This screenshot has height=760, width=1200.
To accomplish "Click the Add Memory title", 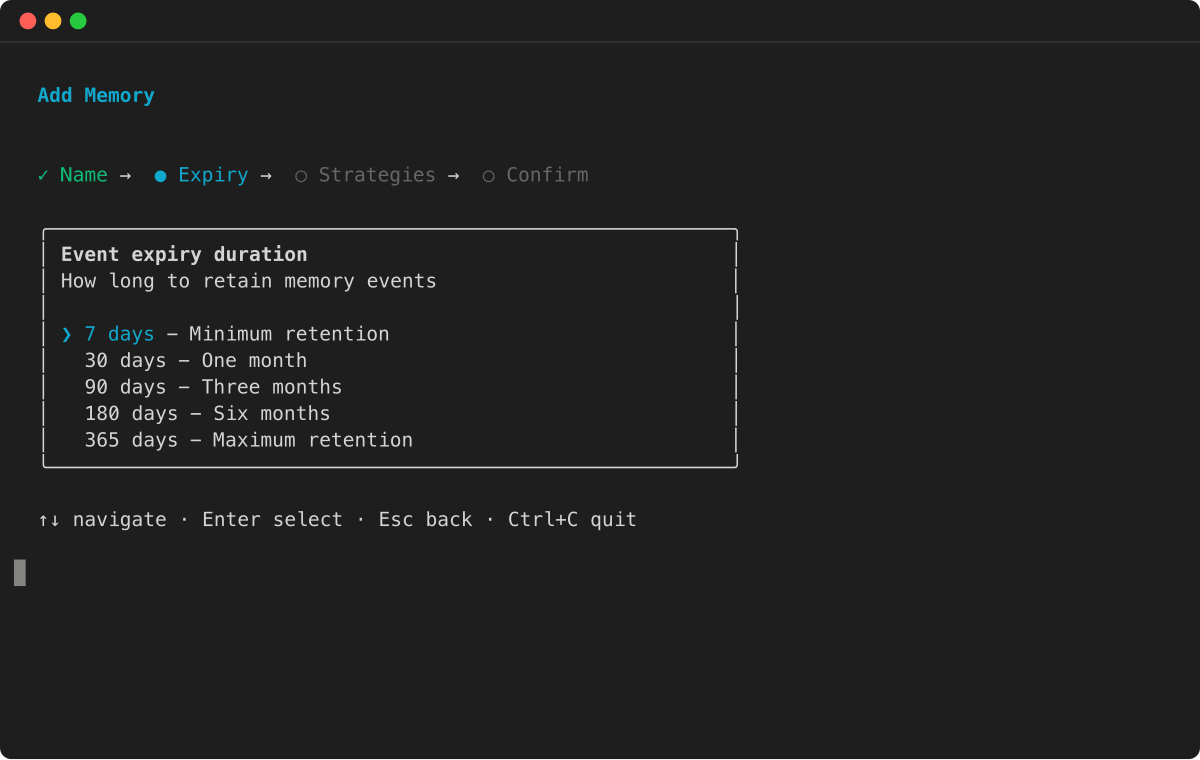I will (96, 94).
